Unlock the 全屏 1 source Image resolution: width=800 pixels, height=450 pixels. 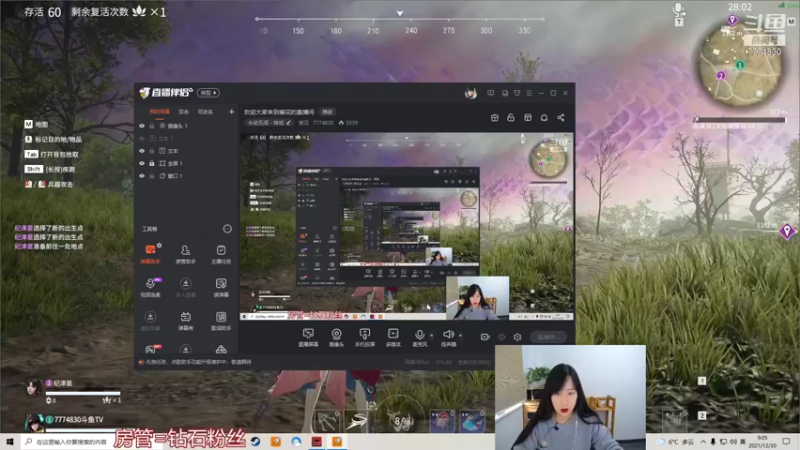point(152,163)
